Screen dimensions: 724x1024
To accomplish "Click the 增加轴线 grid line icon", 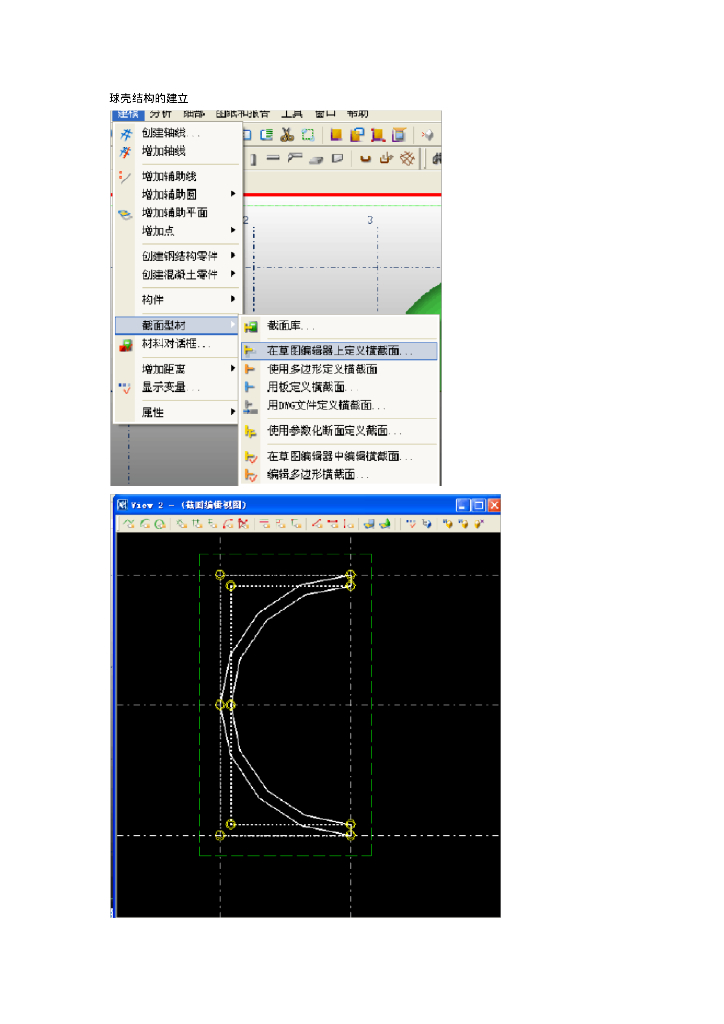I will [x=125, y=152].
